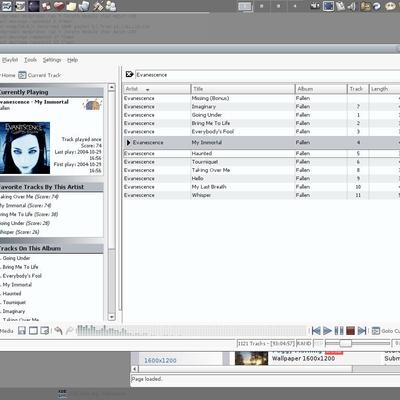Click the browser window horizontal scrollbar left arrow
Viewport: 400px width, 400px height.
point(135,369)
